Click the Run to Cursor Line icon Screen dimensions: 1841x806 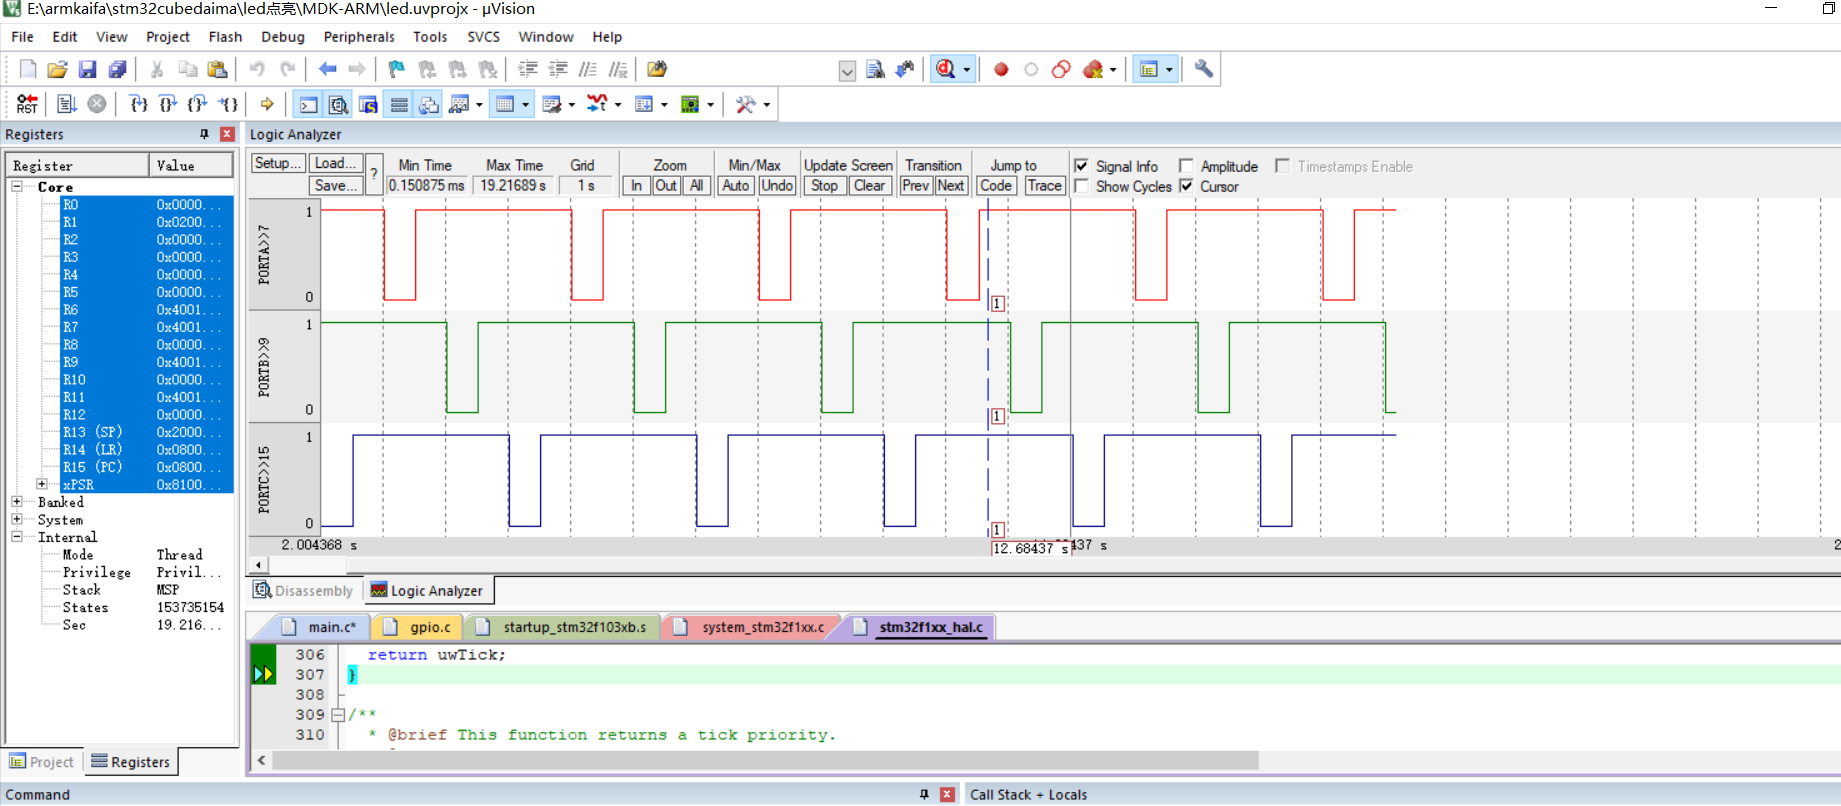click(x=229, y=104)
